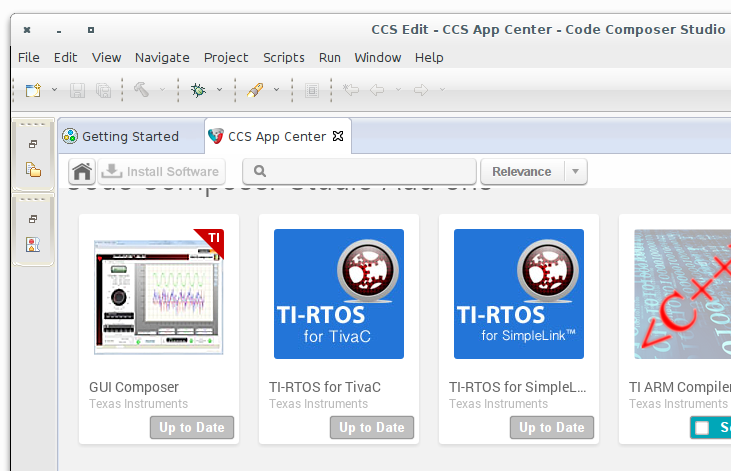Click the TI-RTOS for SimpleL... title

(x=517, y=387)
